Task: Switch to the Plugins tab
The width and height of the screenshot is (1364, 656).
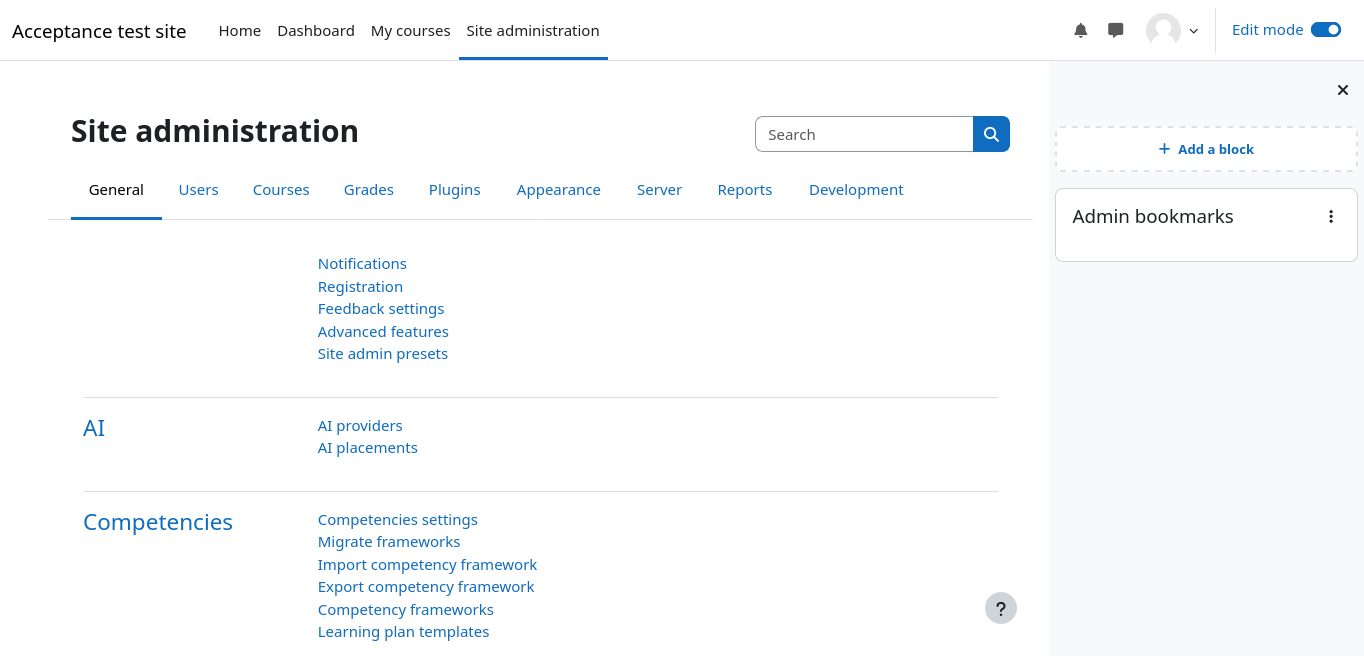Action: [454, 190]
